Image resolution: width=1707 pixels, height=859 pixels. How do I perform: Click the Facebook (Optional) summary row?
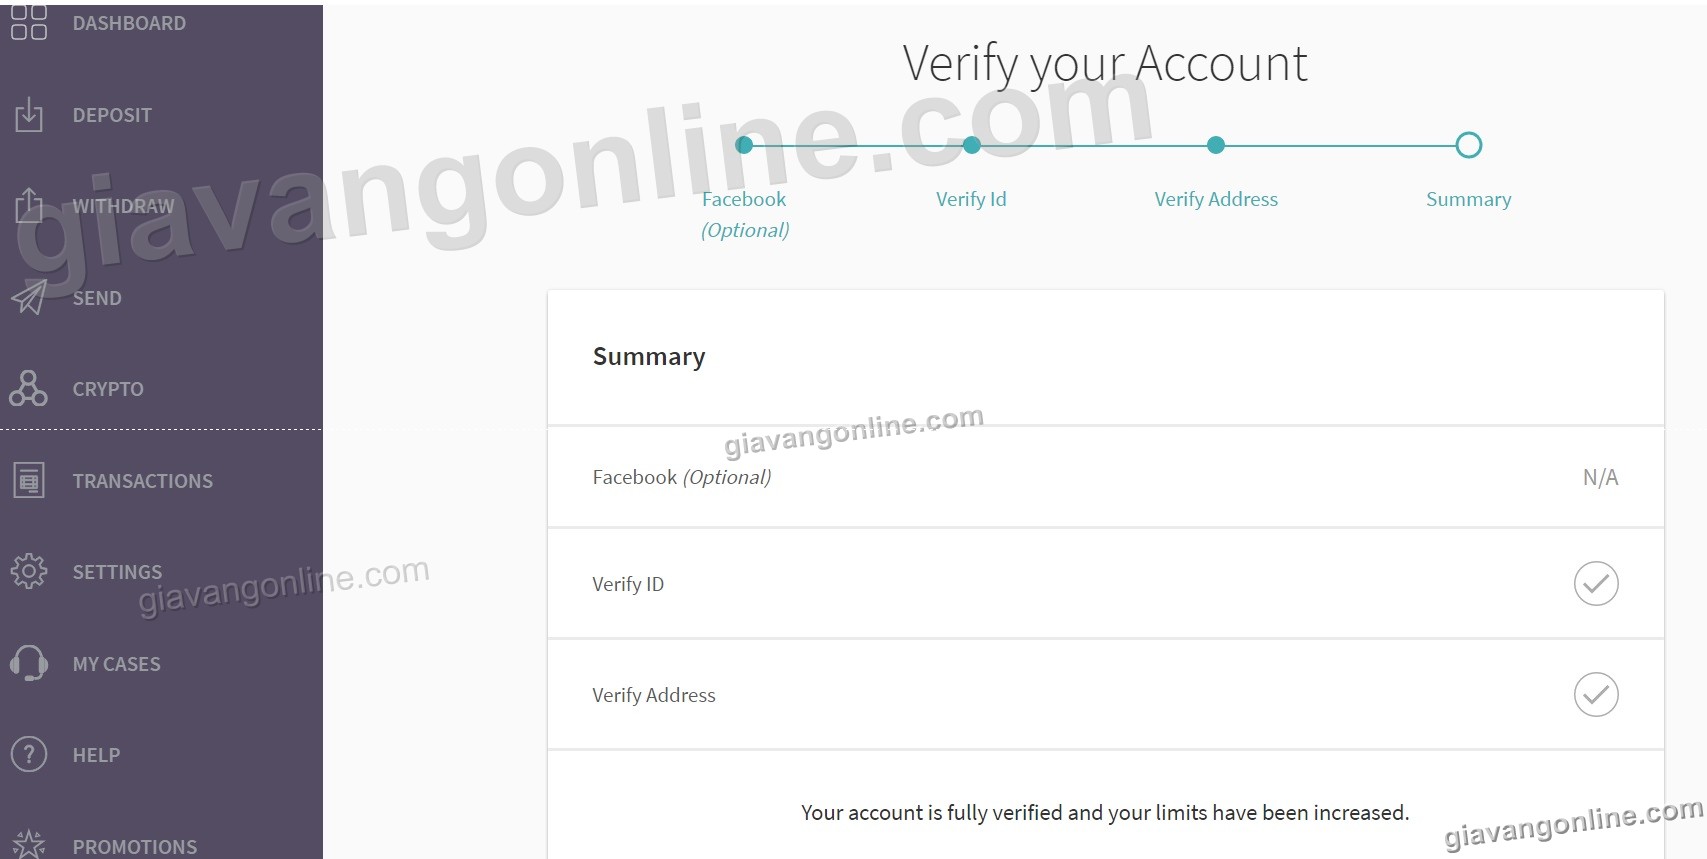(x=1106, y=477)
